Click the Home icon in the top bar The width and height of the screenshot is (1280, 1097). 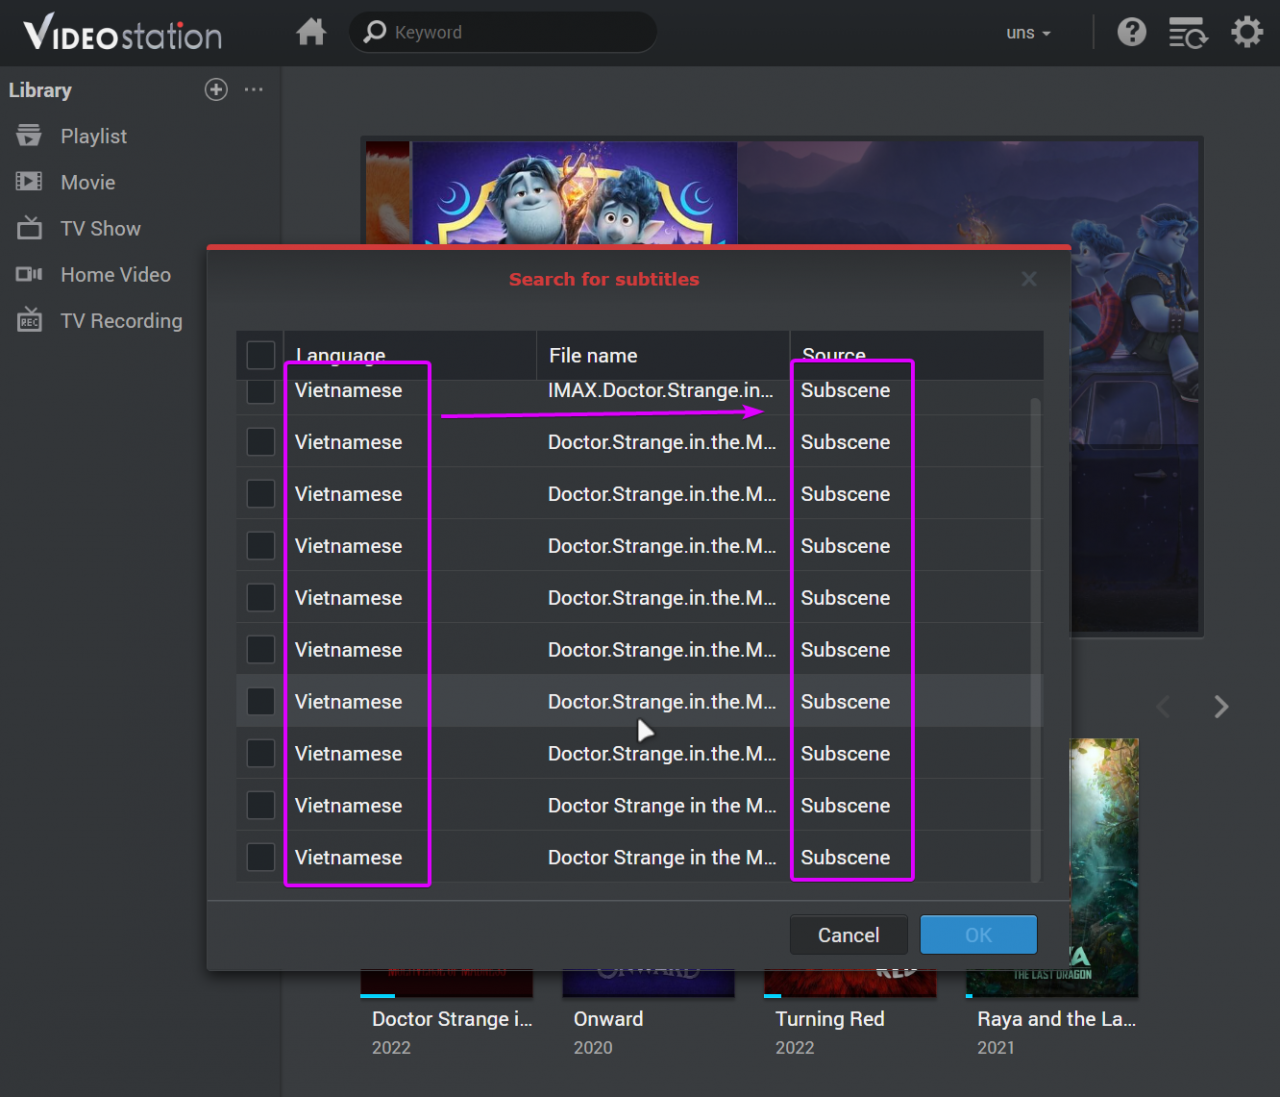click(311, 32)
